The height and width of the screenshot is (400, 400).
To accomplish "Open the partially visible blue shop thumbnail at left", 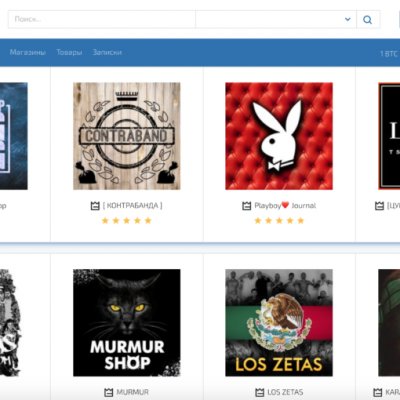I will [x=14, y=136].
